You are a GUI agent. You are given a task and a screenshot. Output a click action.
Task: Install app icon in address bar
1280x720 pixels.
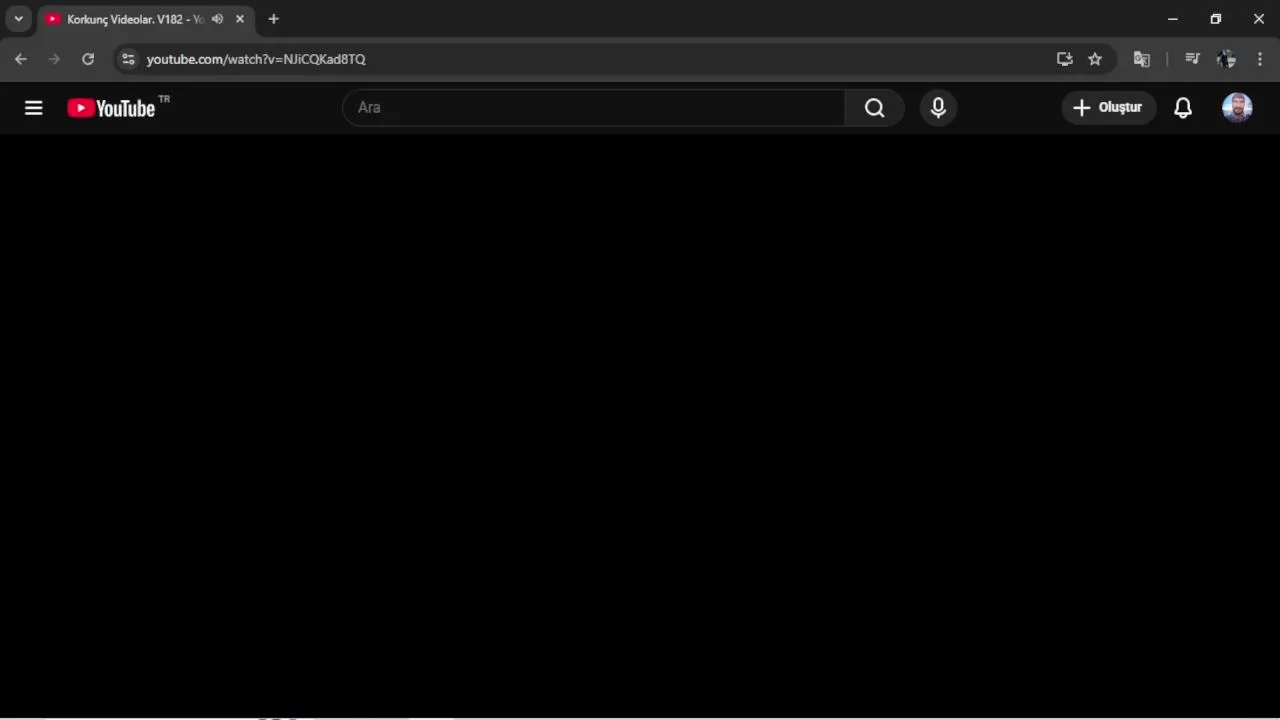1065,59
